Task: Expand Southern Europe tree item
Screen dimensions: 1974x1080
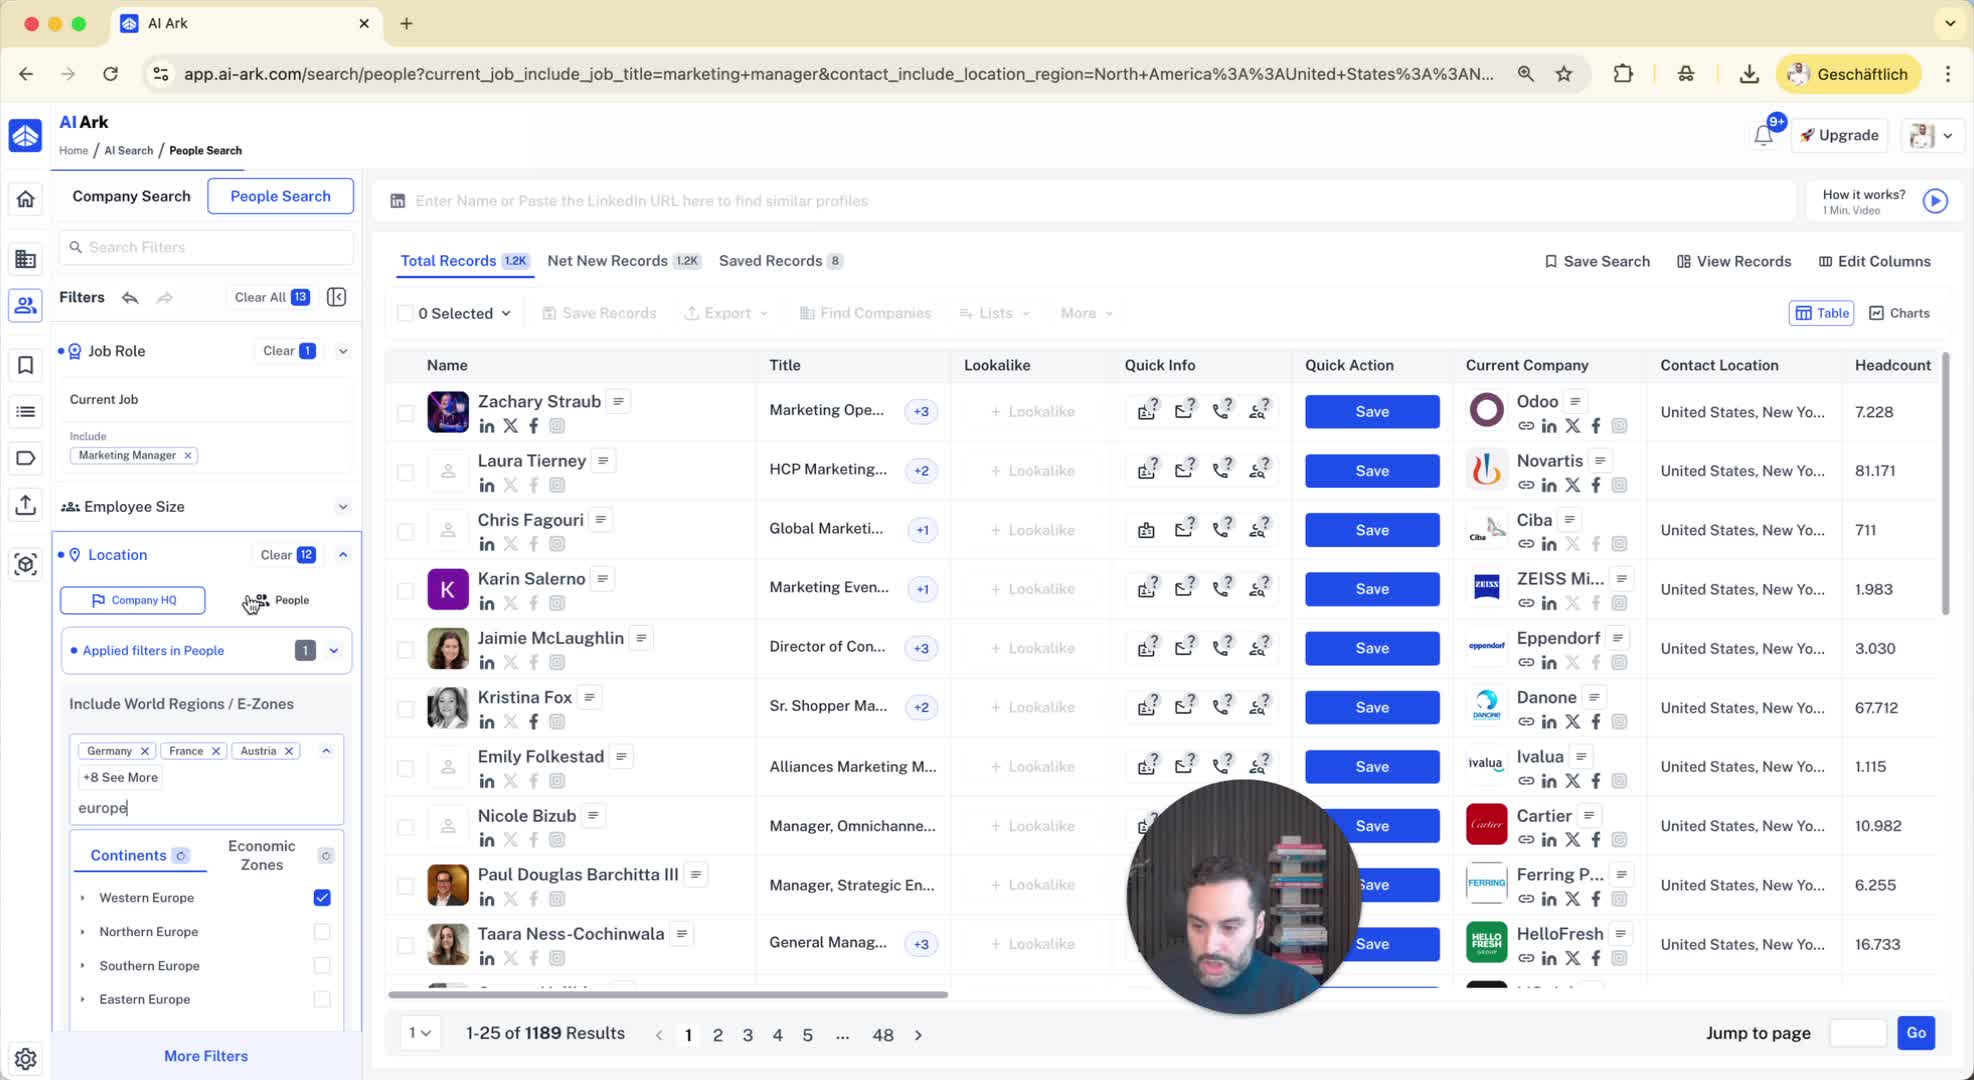Action: pyautogui.click(x=83, y=966)
